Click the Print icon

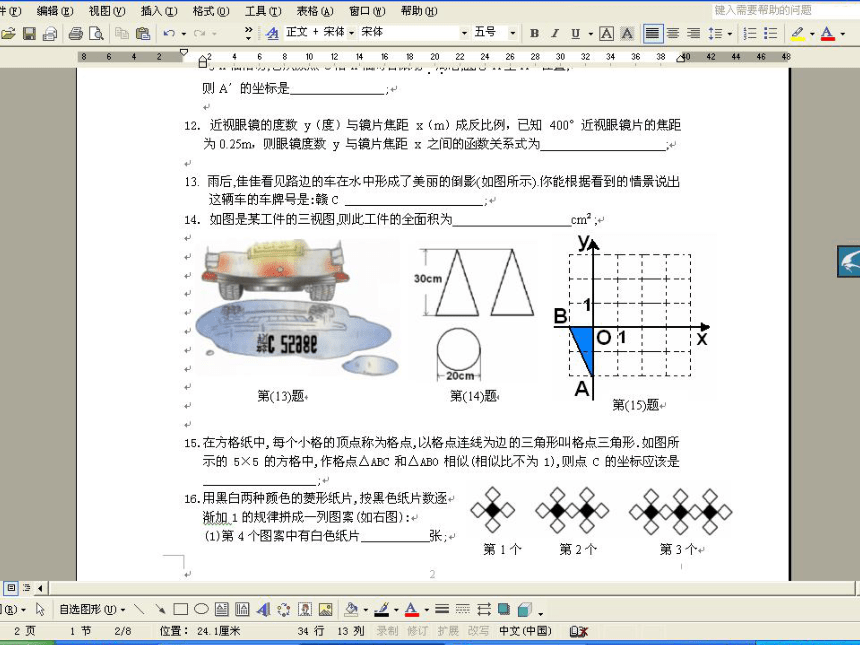pyautogui.click(x=76, y=34)
